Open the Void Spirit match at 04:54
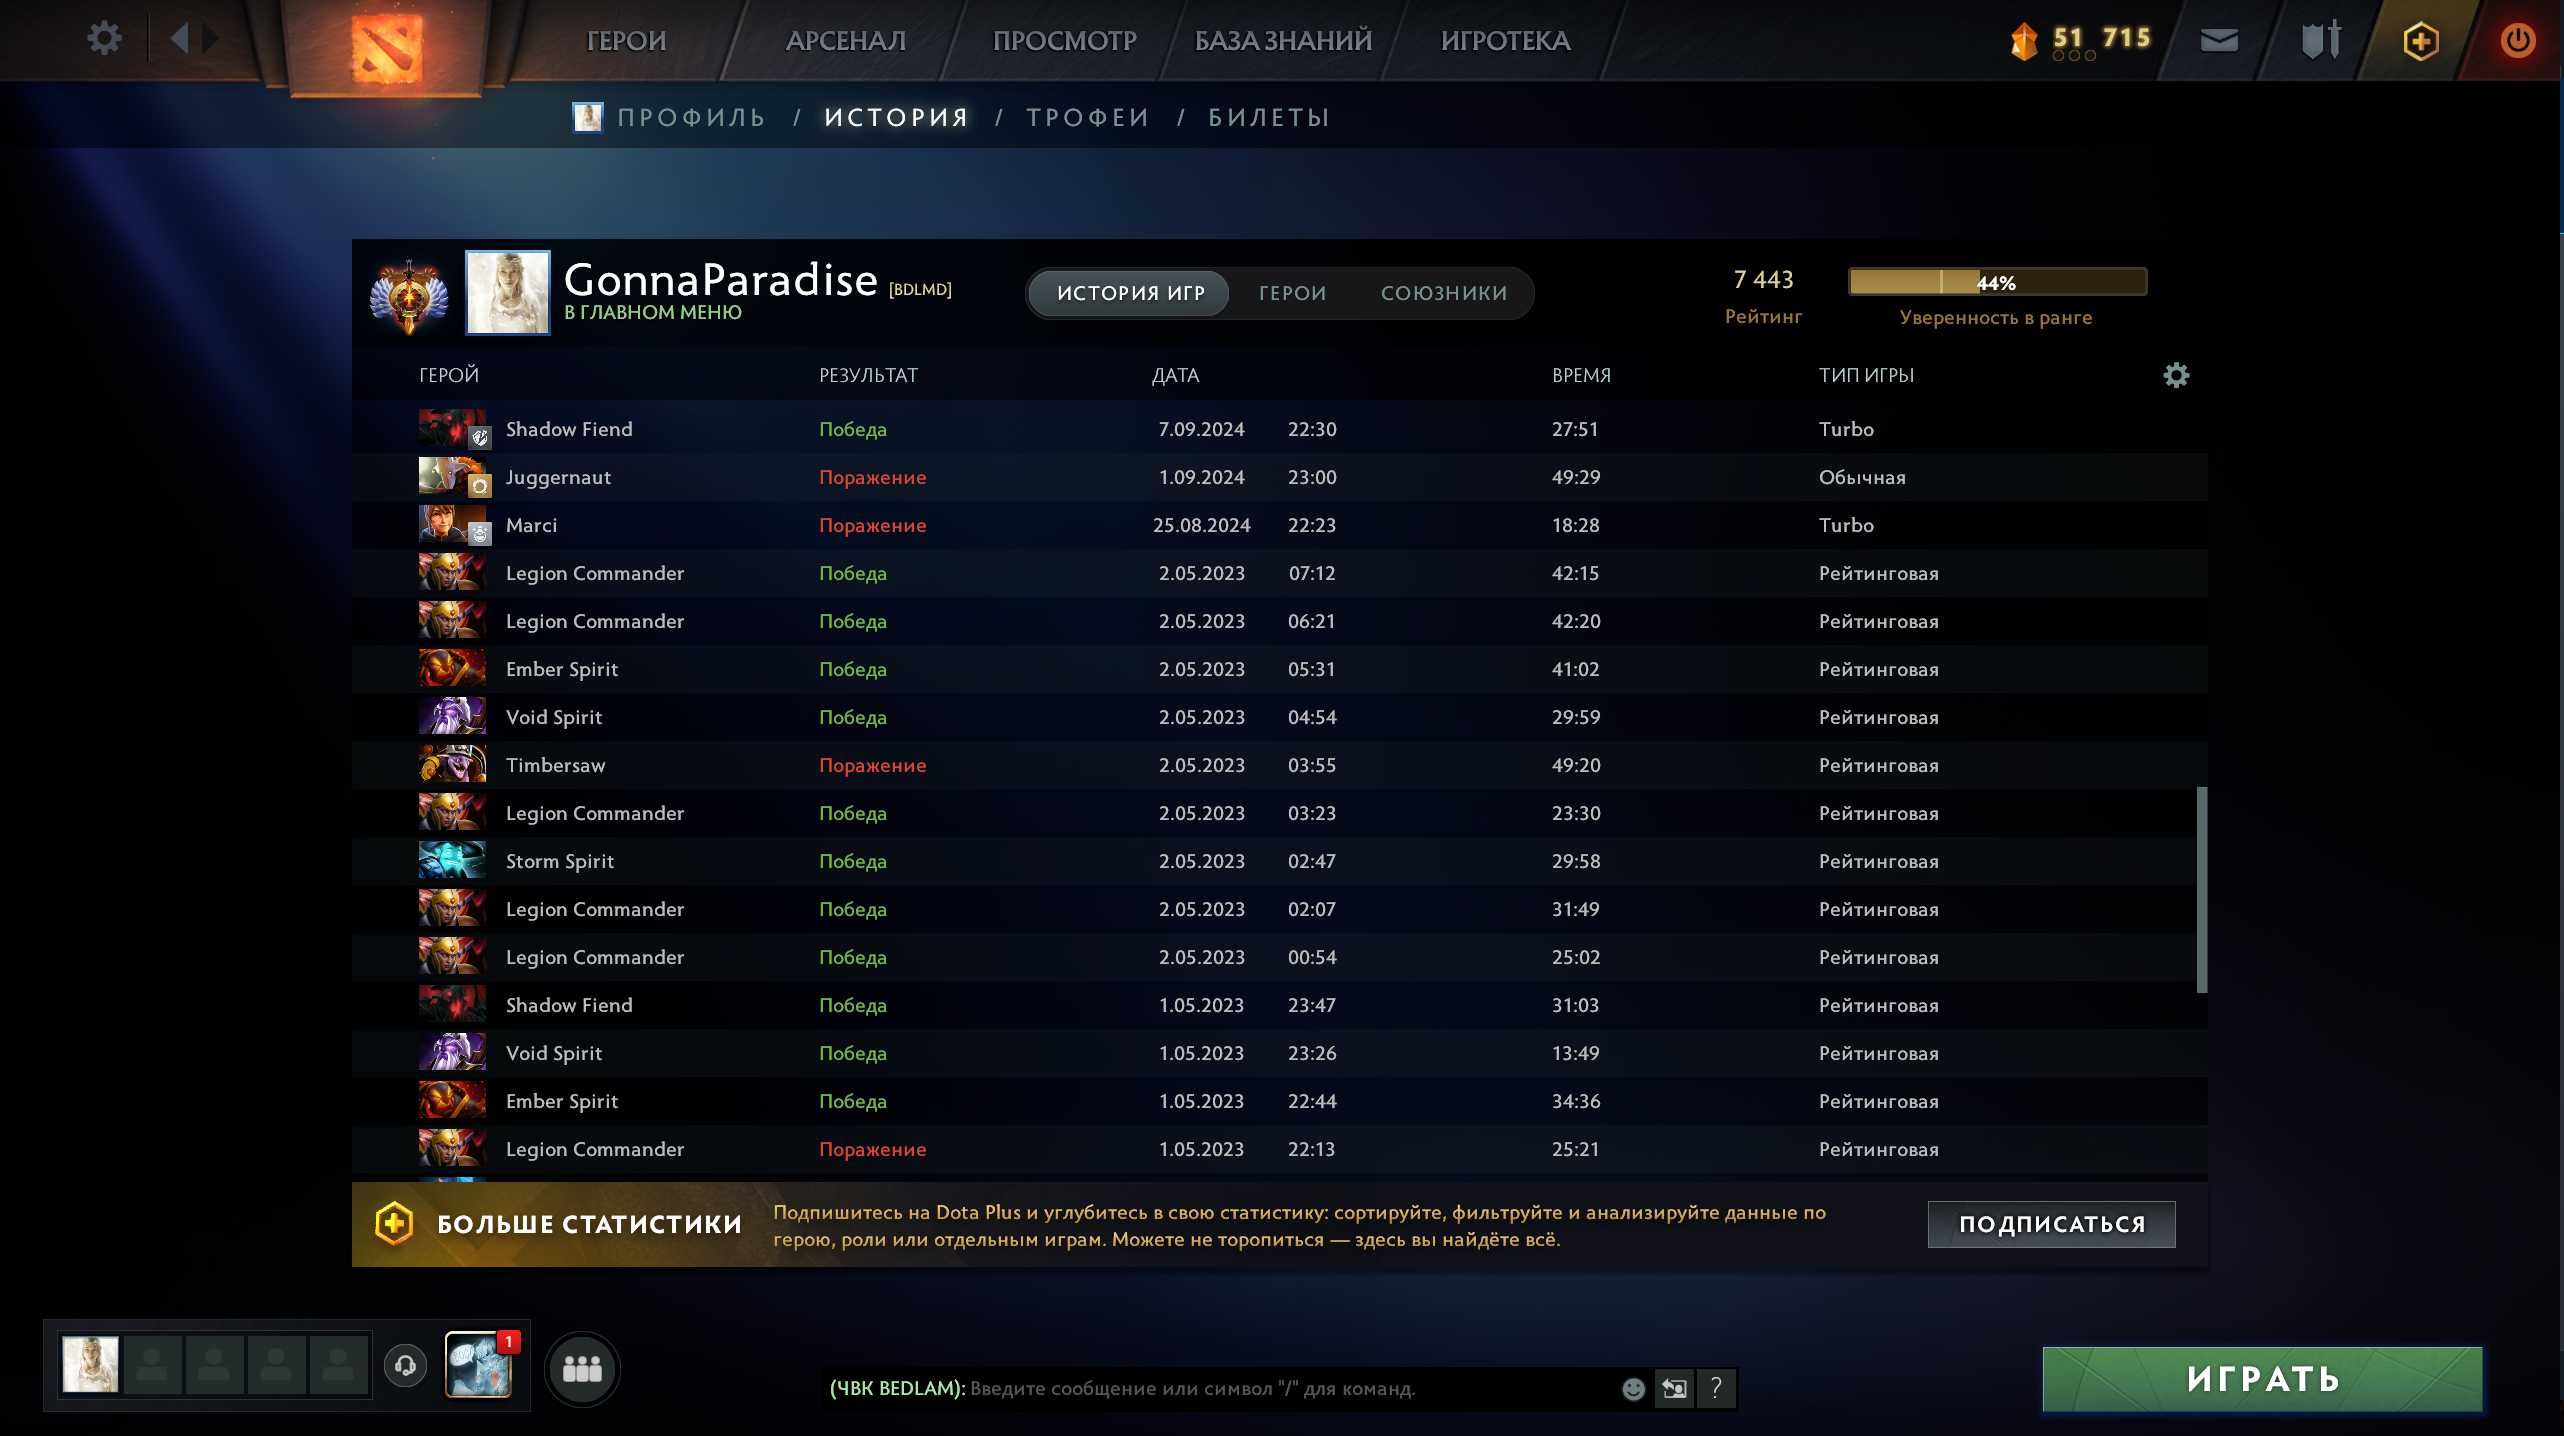This screenshot has height=1436, width=2564. tap(1280, 717)
